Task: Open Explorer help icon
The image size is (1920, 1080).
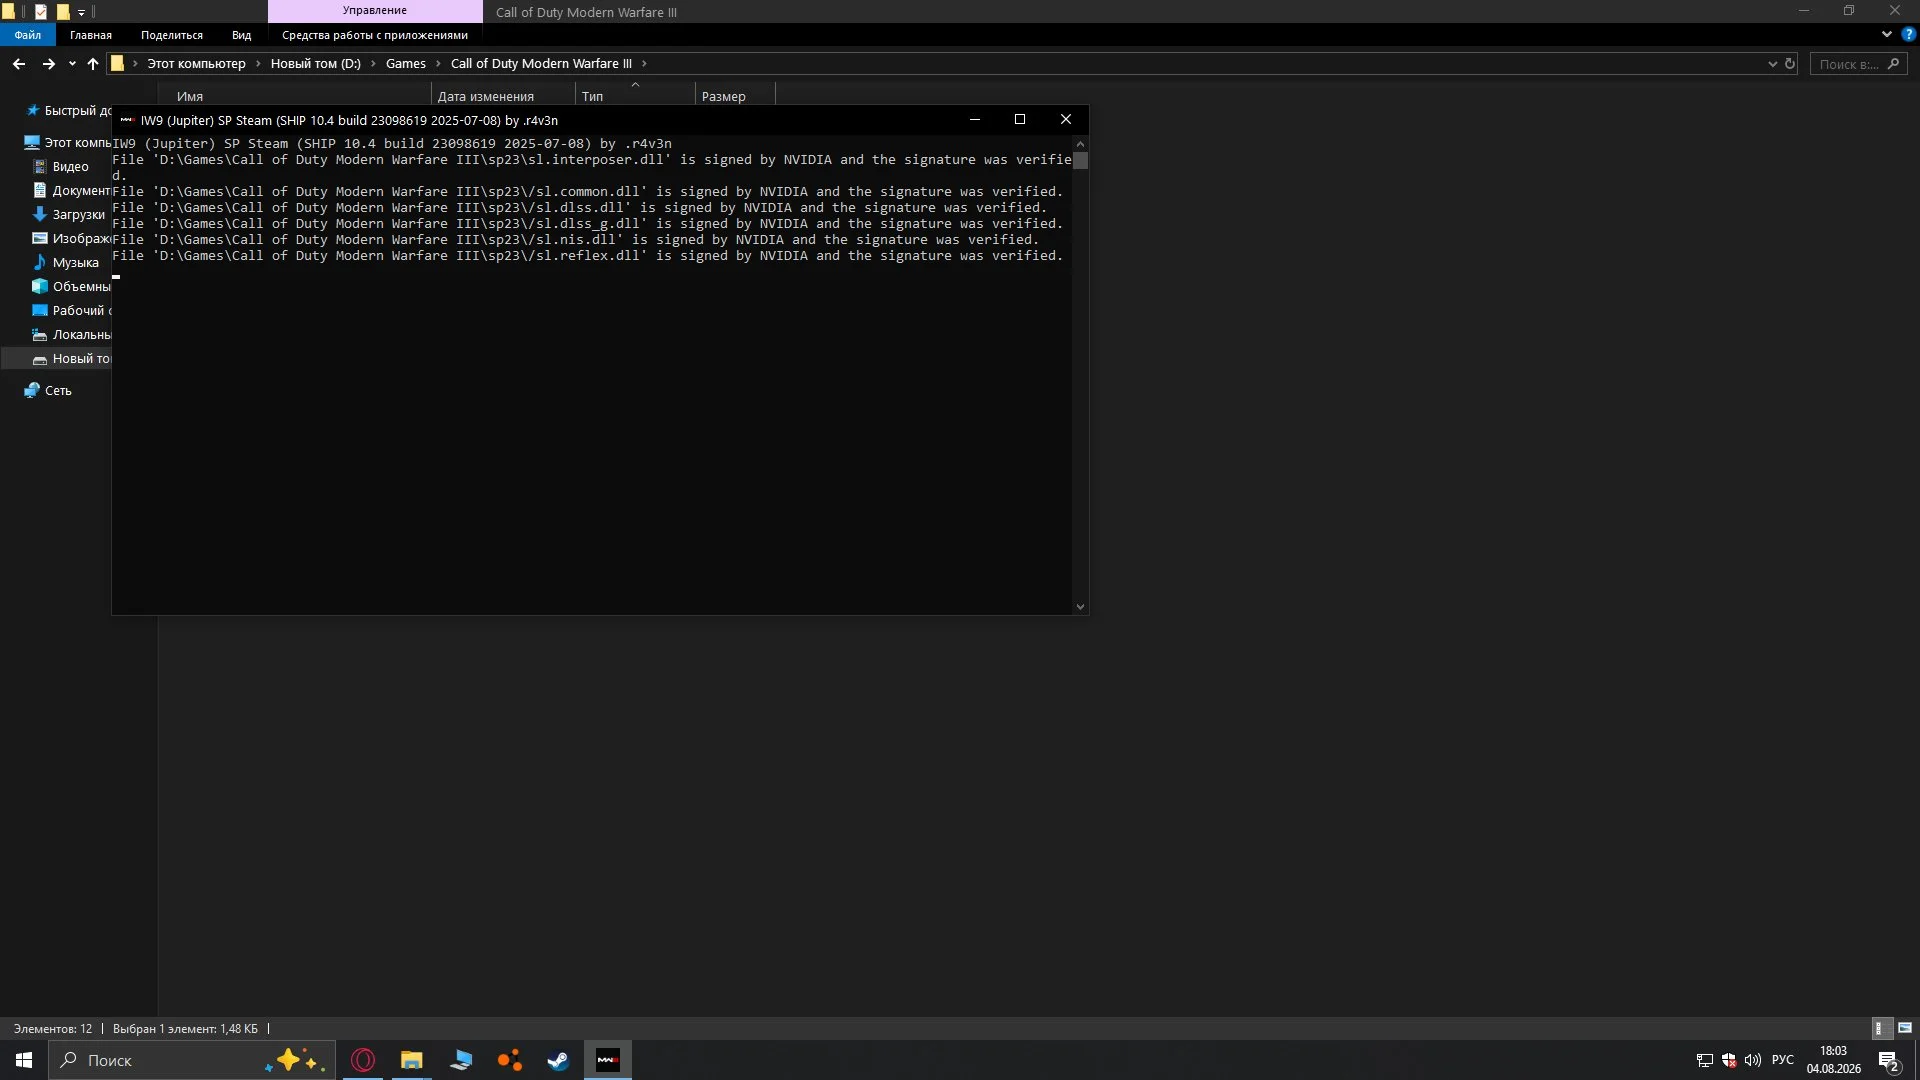Action: tap(1908, 34)
